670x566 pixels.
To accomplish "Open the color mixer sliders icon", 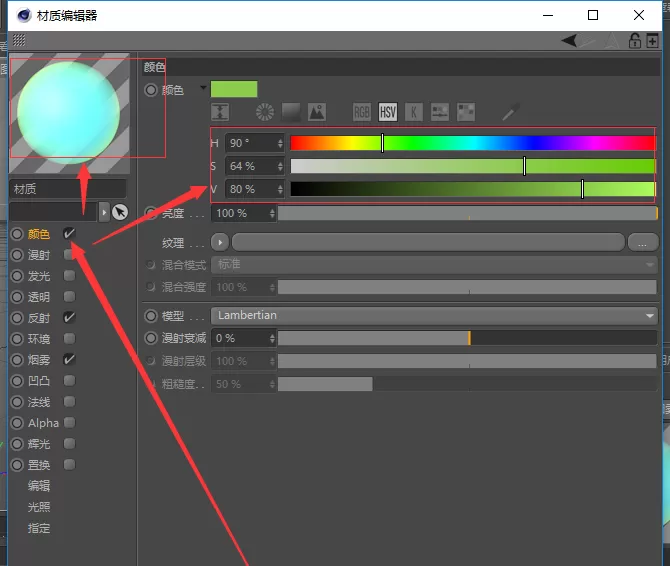I will point(440,112).
